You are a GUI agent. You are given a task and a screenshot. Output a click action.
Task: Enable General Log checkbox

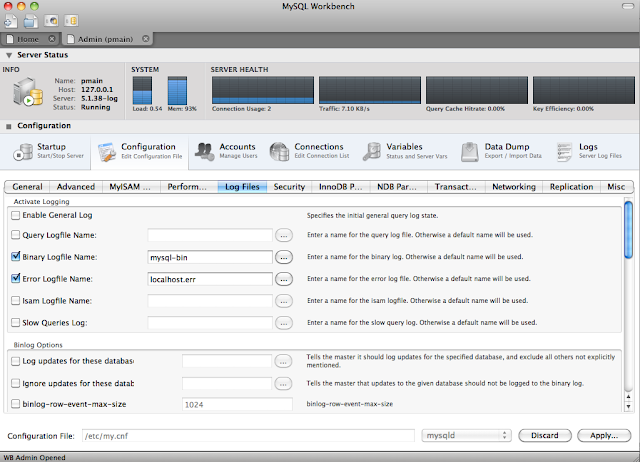click(x=16, y=215)
